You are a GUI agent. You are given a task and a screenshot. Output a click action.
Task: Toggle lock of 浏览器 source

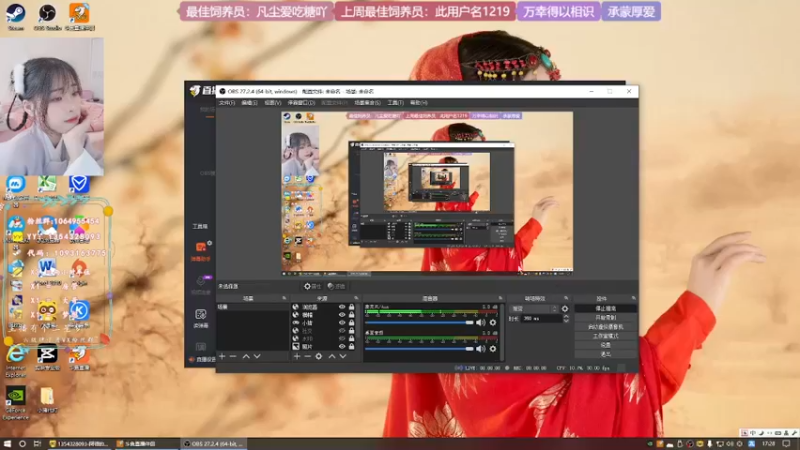(x=352, y=307)
